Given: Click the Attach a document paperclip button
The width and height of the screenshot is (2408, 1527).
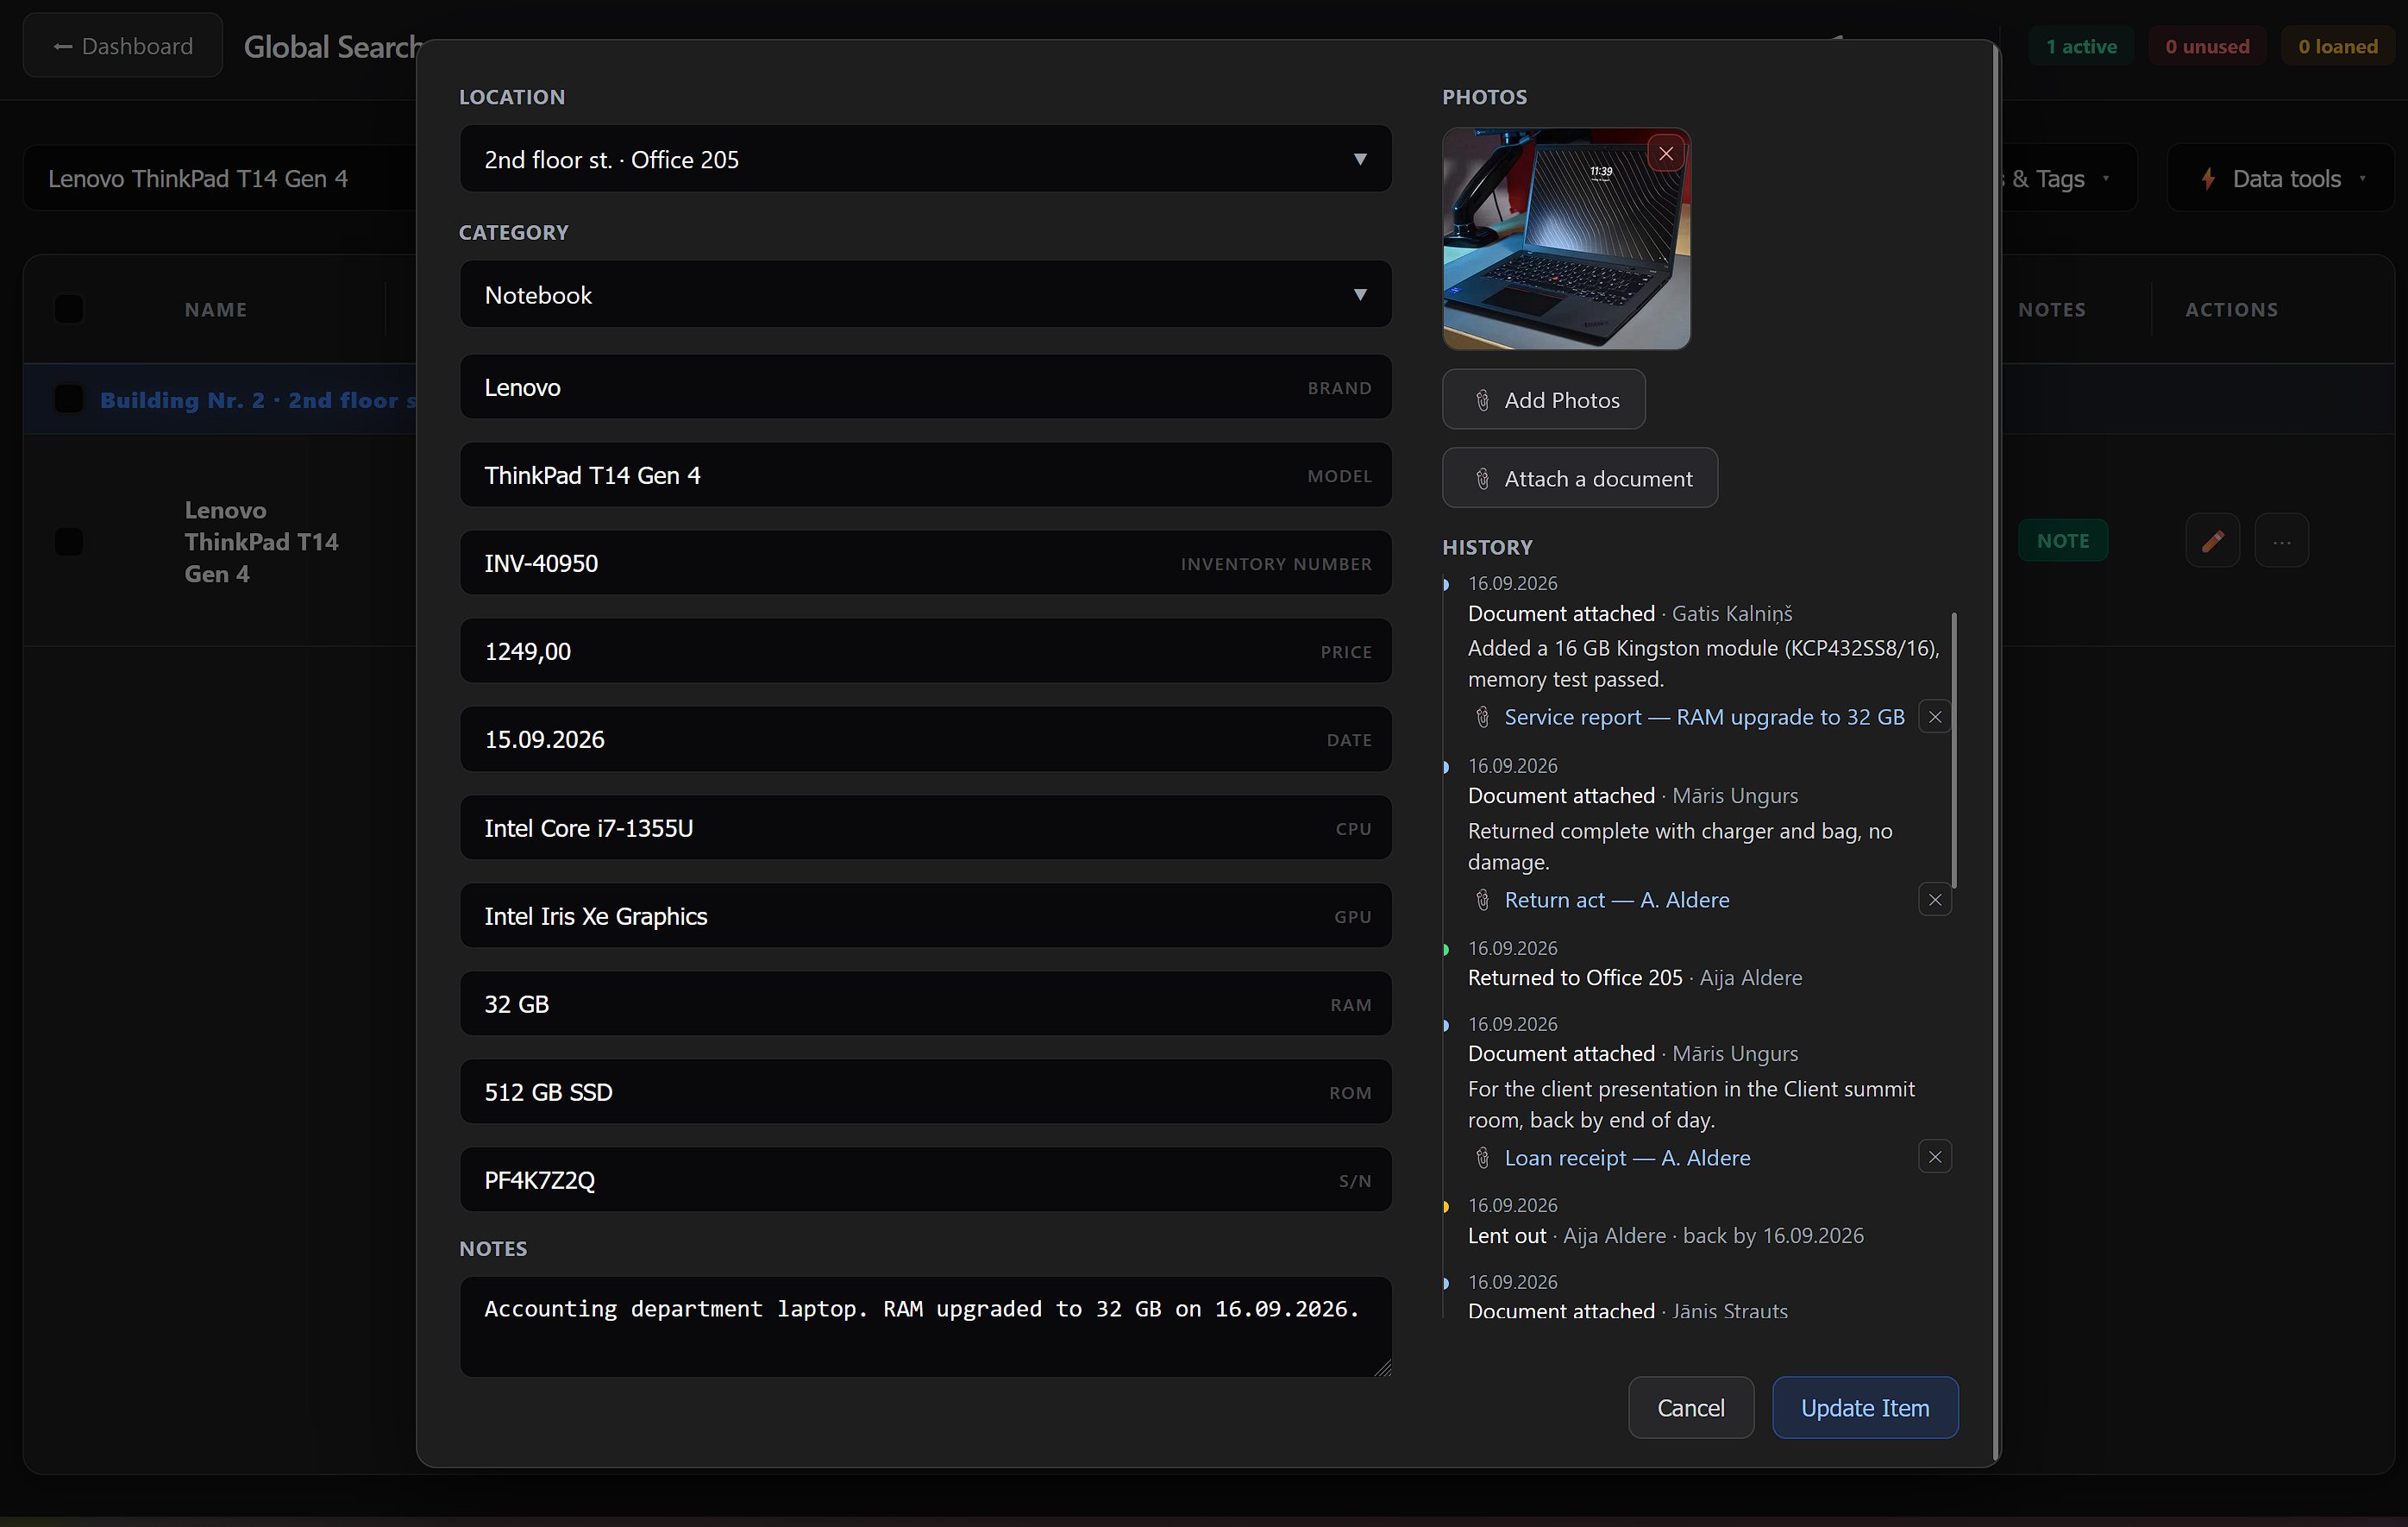Looking at the screenshot, I should point(1579,478).
